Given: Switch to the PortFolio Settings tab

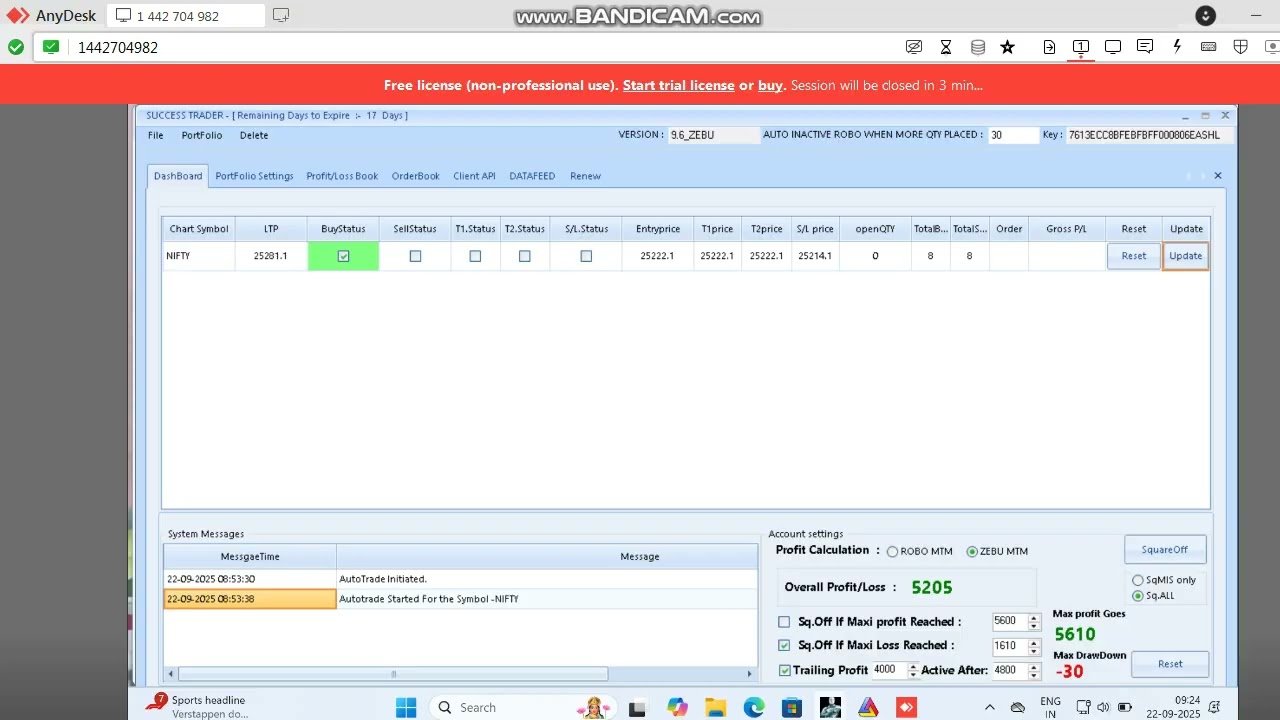Looking at the screenshot, I should tap(254, 176).
